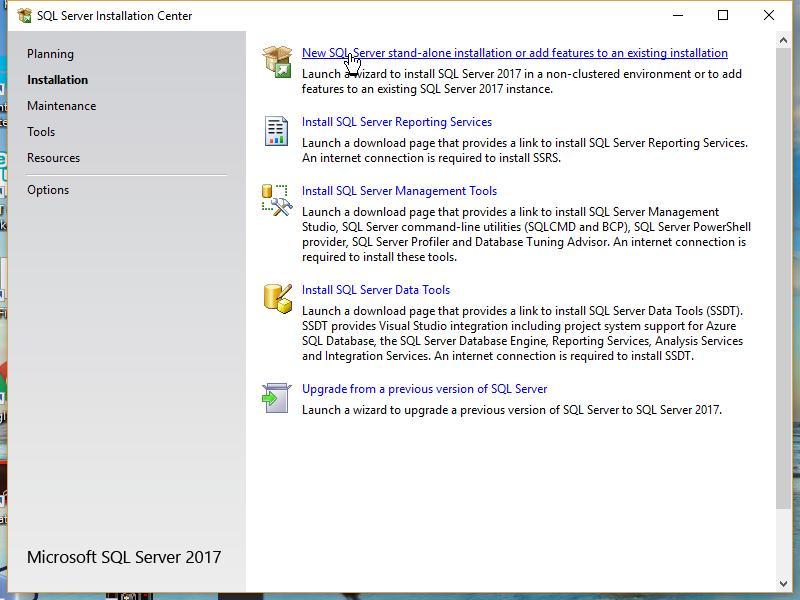Open Install SQL Server Data Tools link
The width and height of the screenshot is (800, 600).
376,290
